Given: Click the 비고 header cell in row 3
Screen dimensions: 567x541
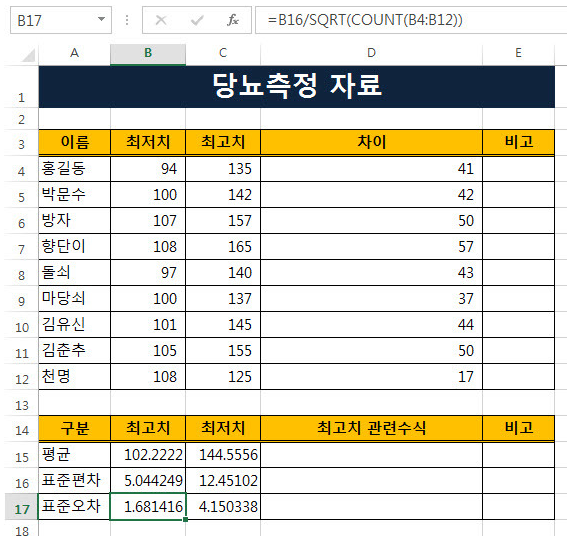Looking at the screenshot, I should pyautogui.click(x=518, y=142).
